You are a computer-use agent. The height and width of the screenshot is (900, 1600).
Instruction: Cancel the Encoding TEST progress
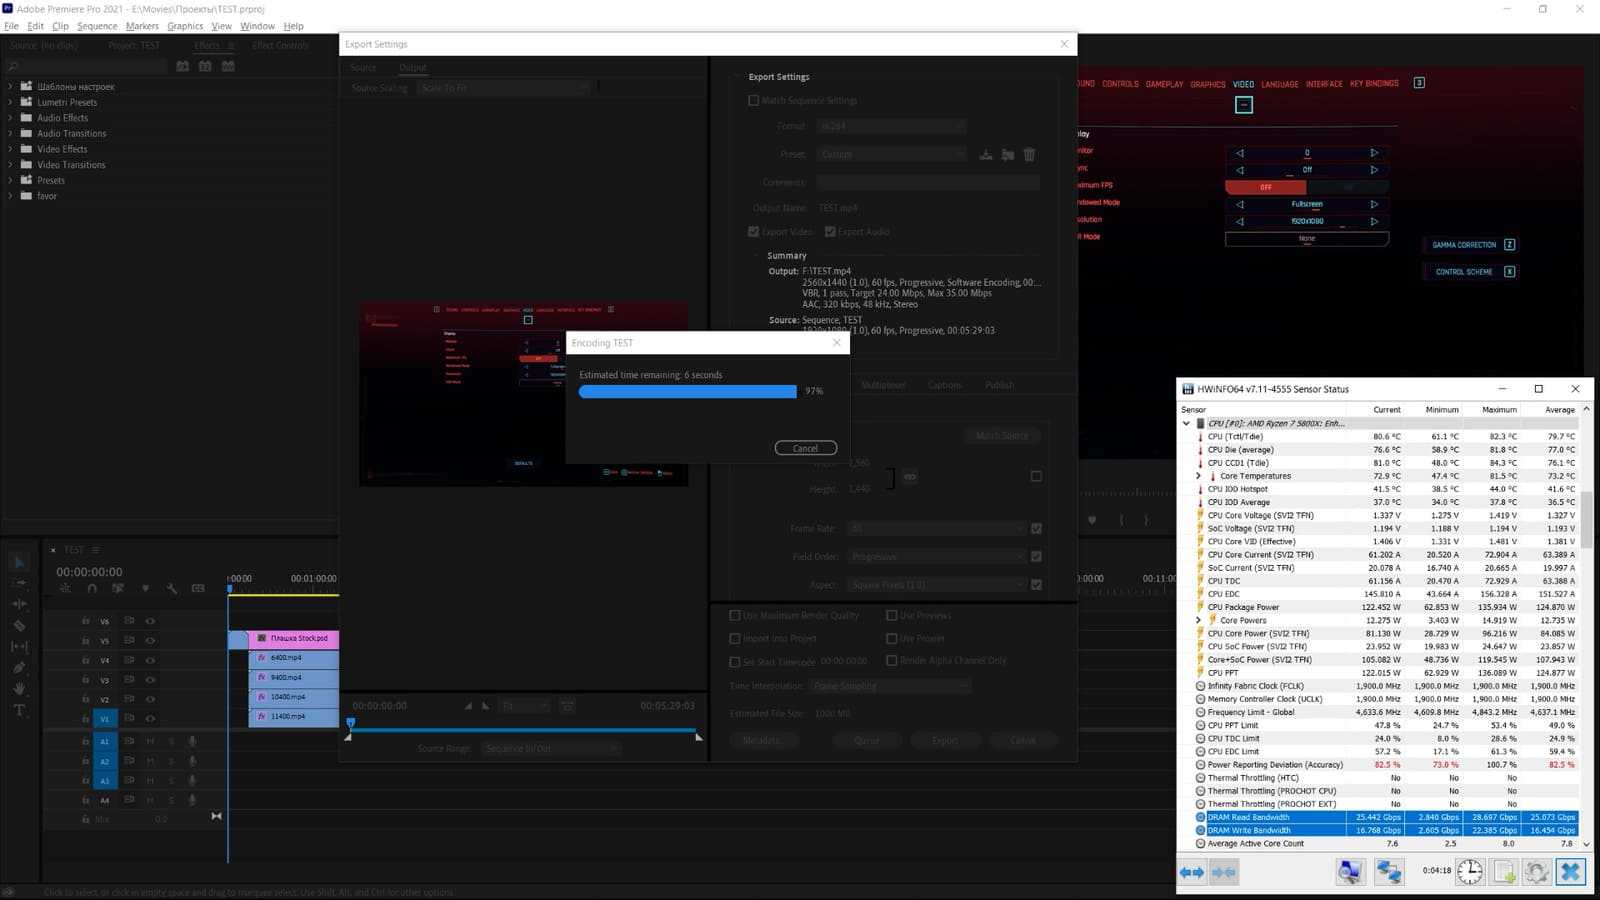(x=805, y=448)
